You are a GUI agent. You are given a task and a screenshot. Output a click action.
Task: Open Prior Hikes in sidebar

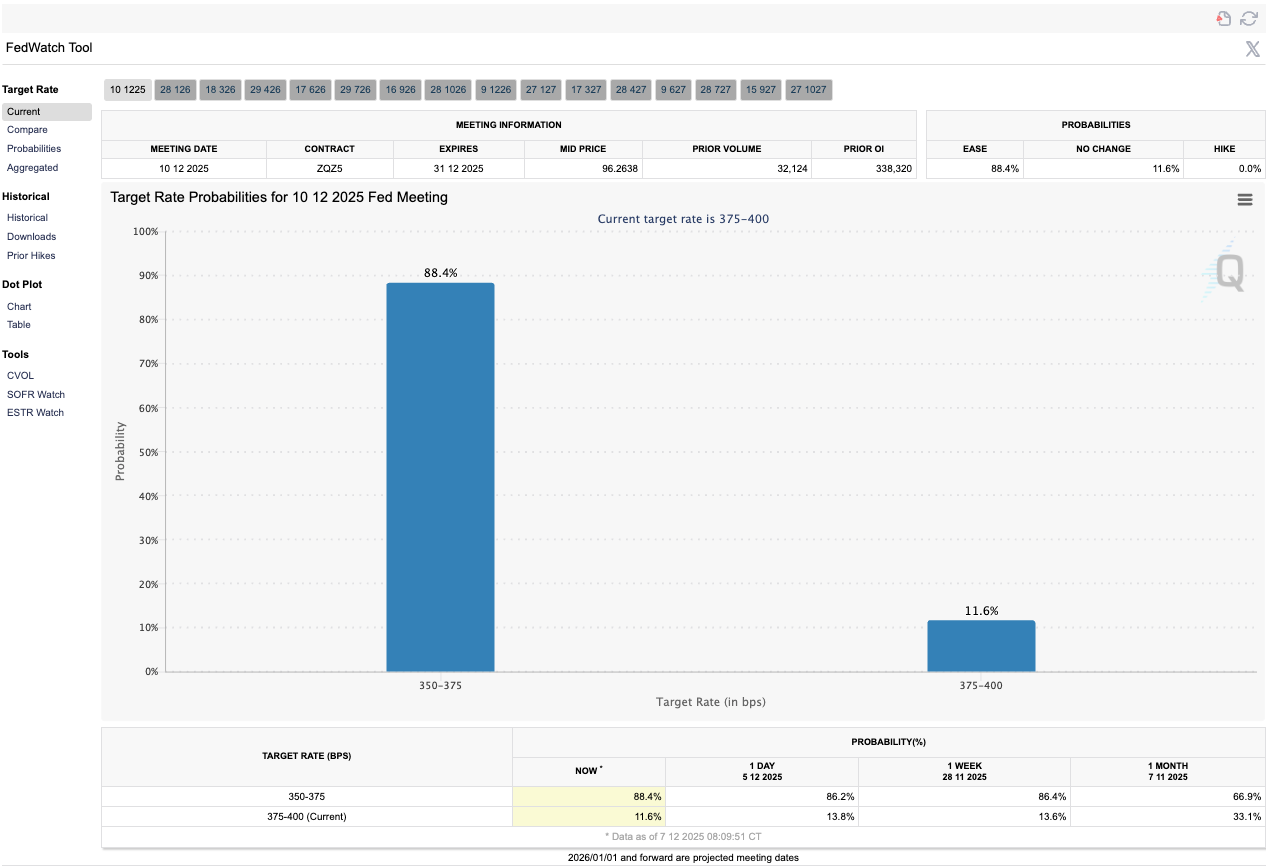pos(31,256)
